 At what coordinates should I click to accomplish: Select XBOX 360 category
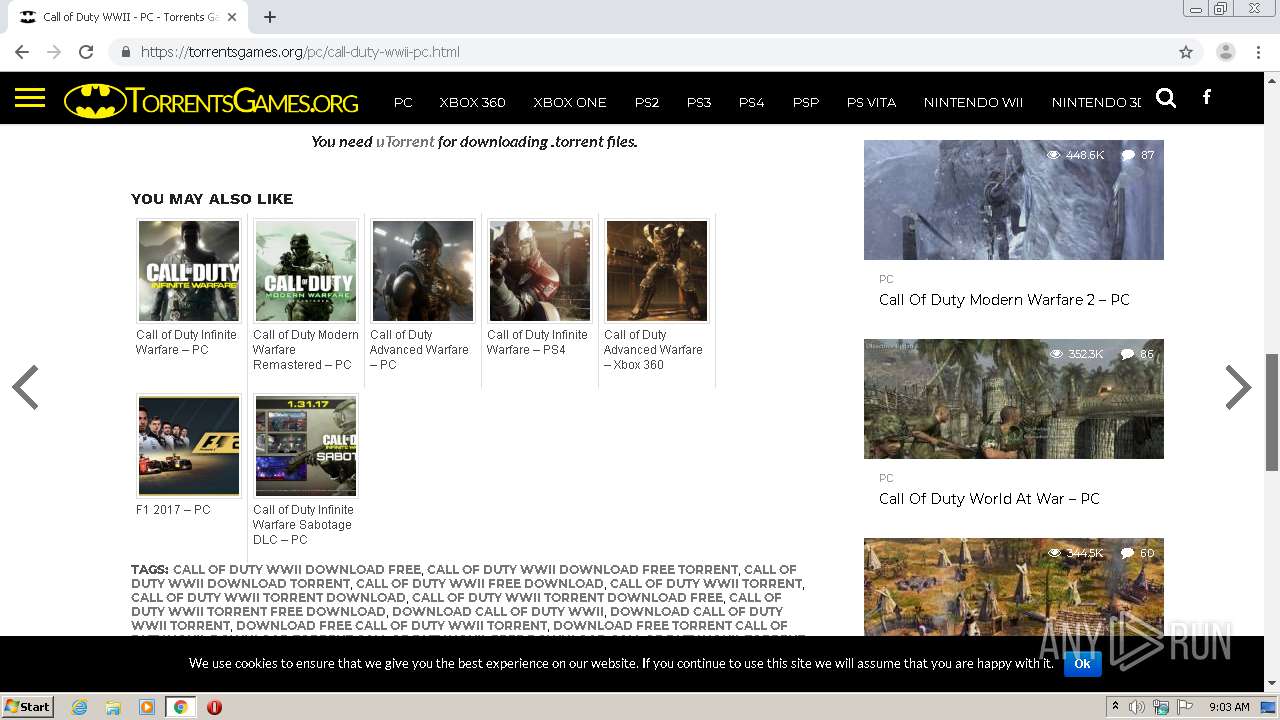472,102
